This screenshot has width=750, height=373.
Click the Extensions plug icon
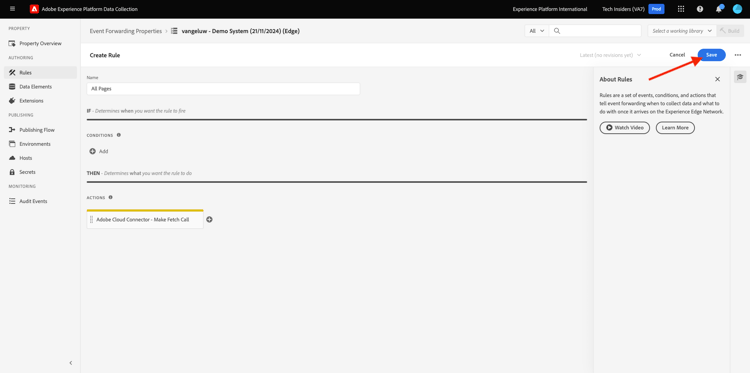tap(12, 101)
